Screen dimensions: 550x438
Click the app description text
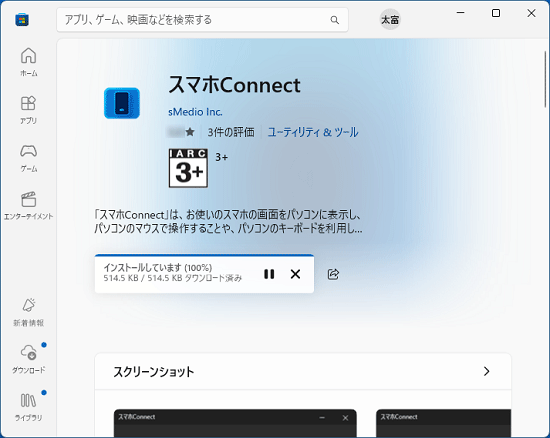(x=228, y=221)
